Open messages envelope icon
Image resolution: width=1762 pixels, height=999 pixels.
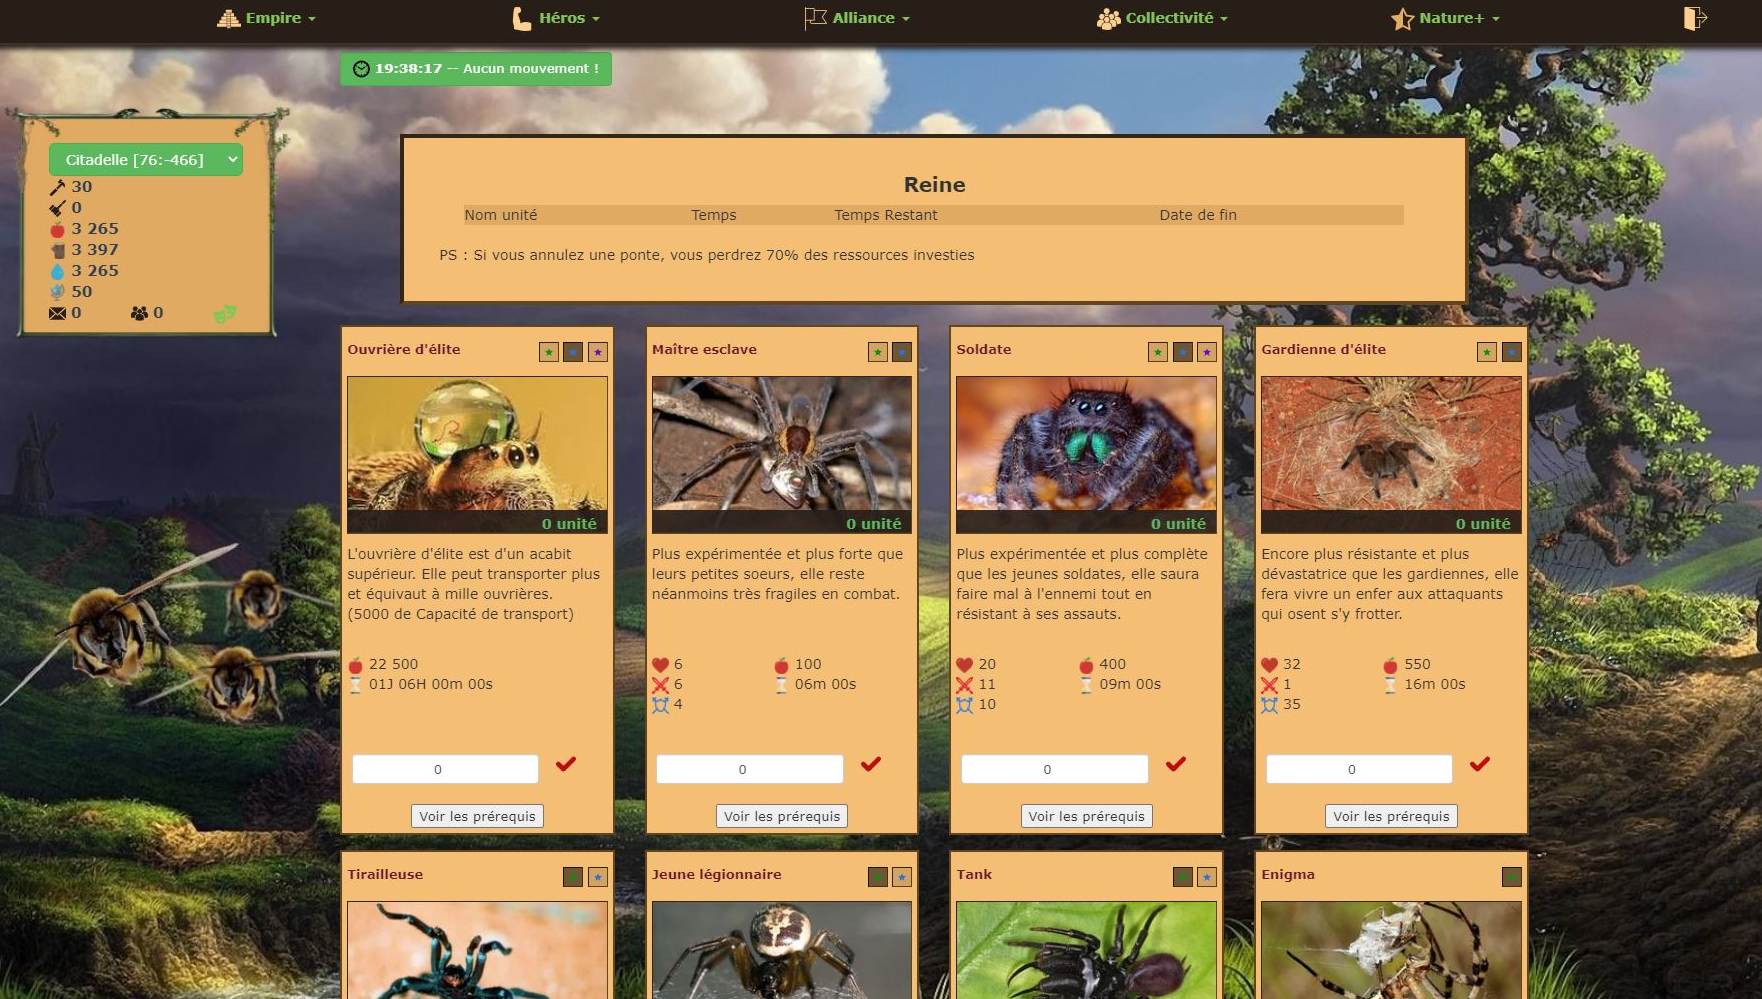[x=57, y=313]
